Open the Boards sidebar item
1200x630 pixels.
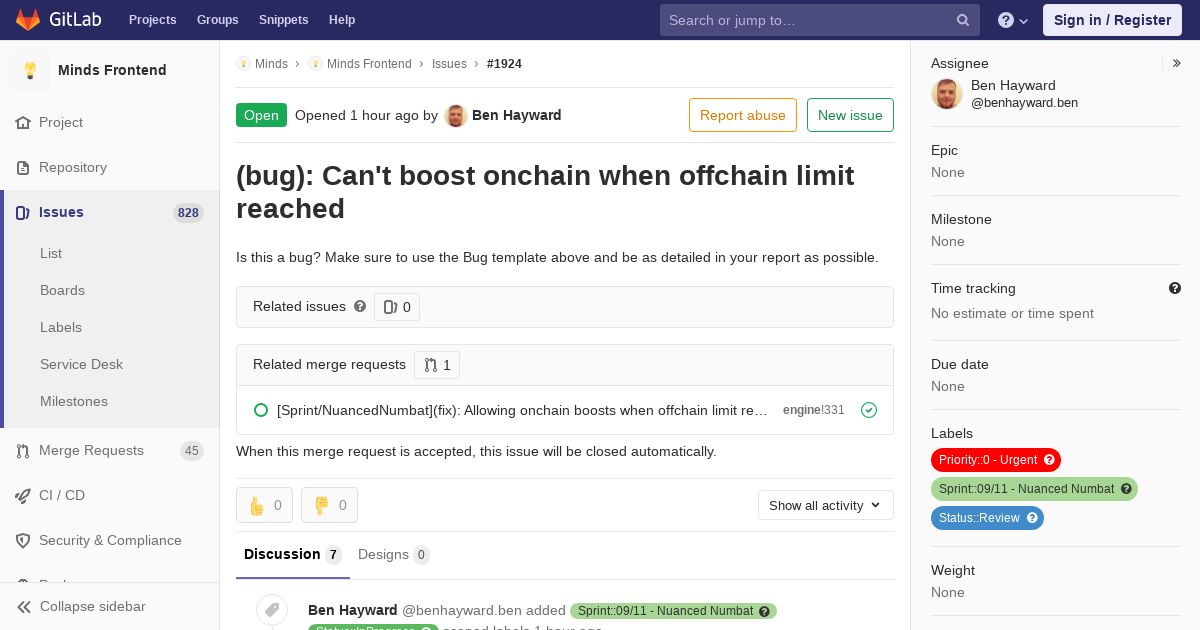62,290
